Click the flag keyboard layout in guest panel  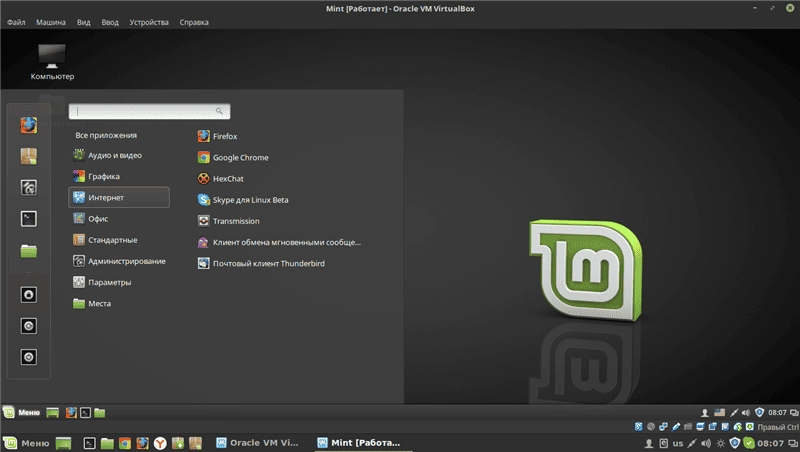pos(719,412)
